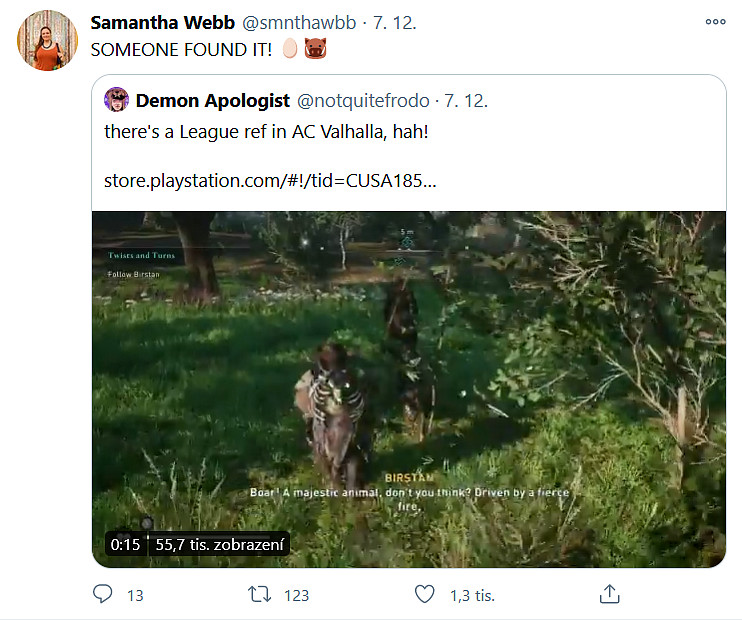Play the embedded AC Valhalla video
The image size is (742, 620).
point(408,388)
